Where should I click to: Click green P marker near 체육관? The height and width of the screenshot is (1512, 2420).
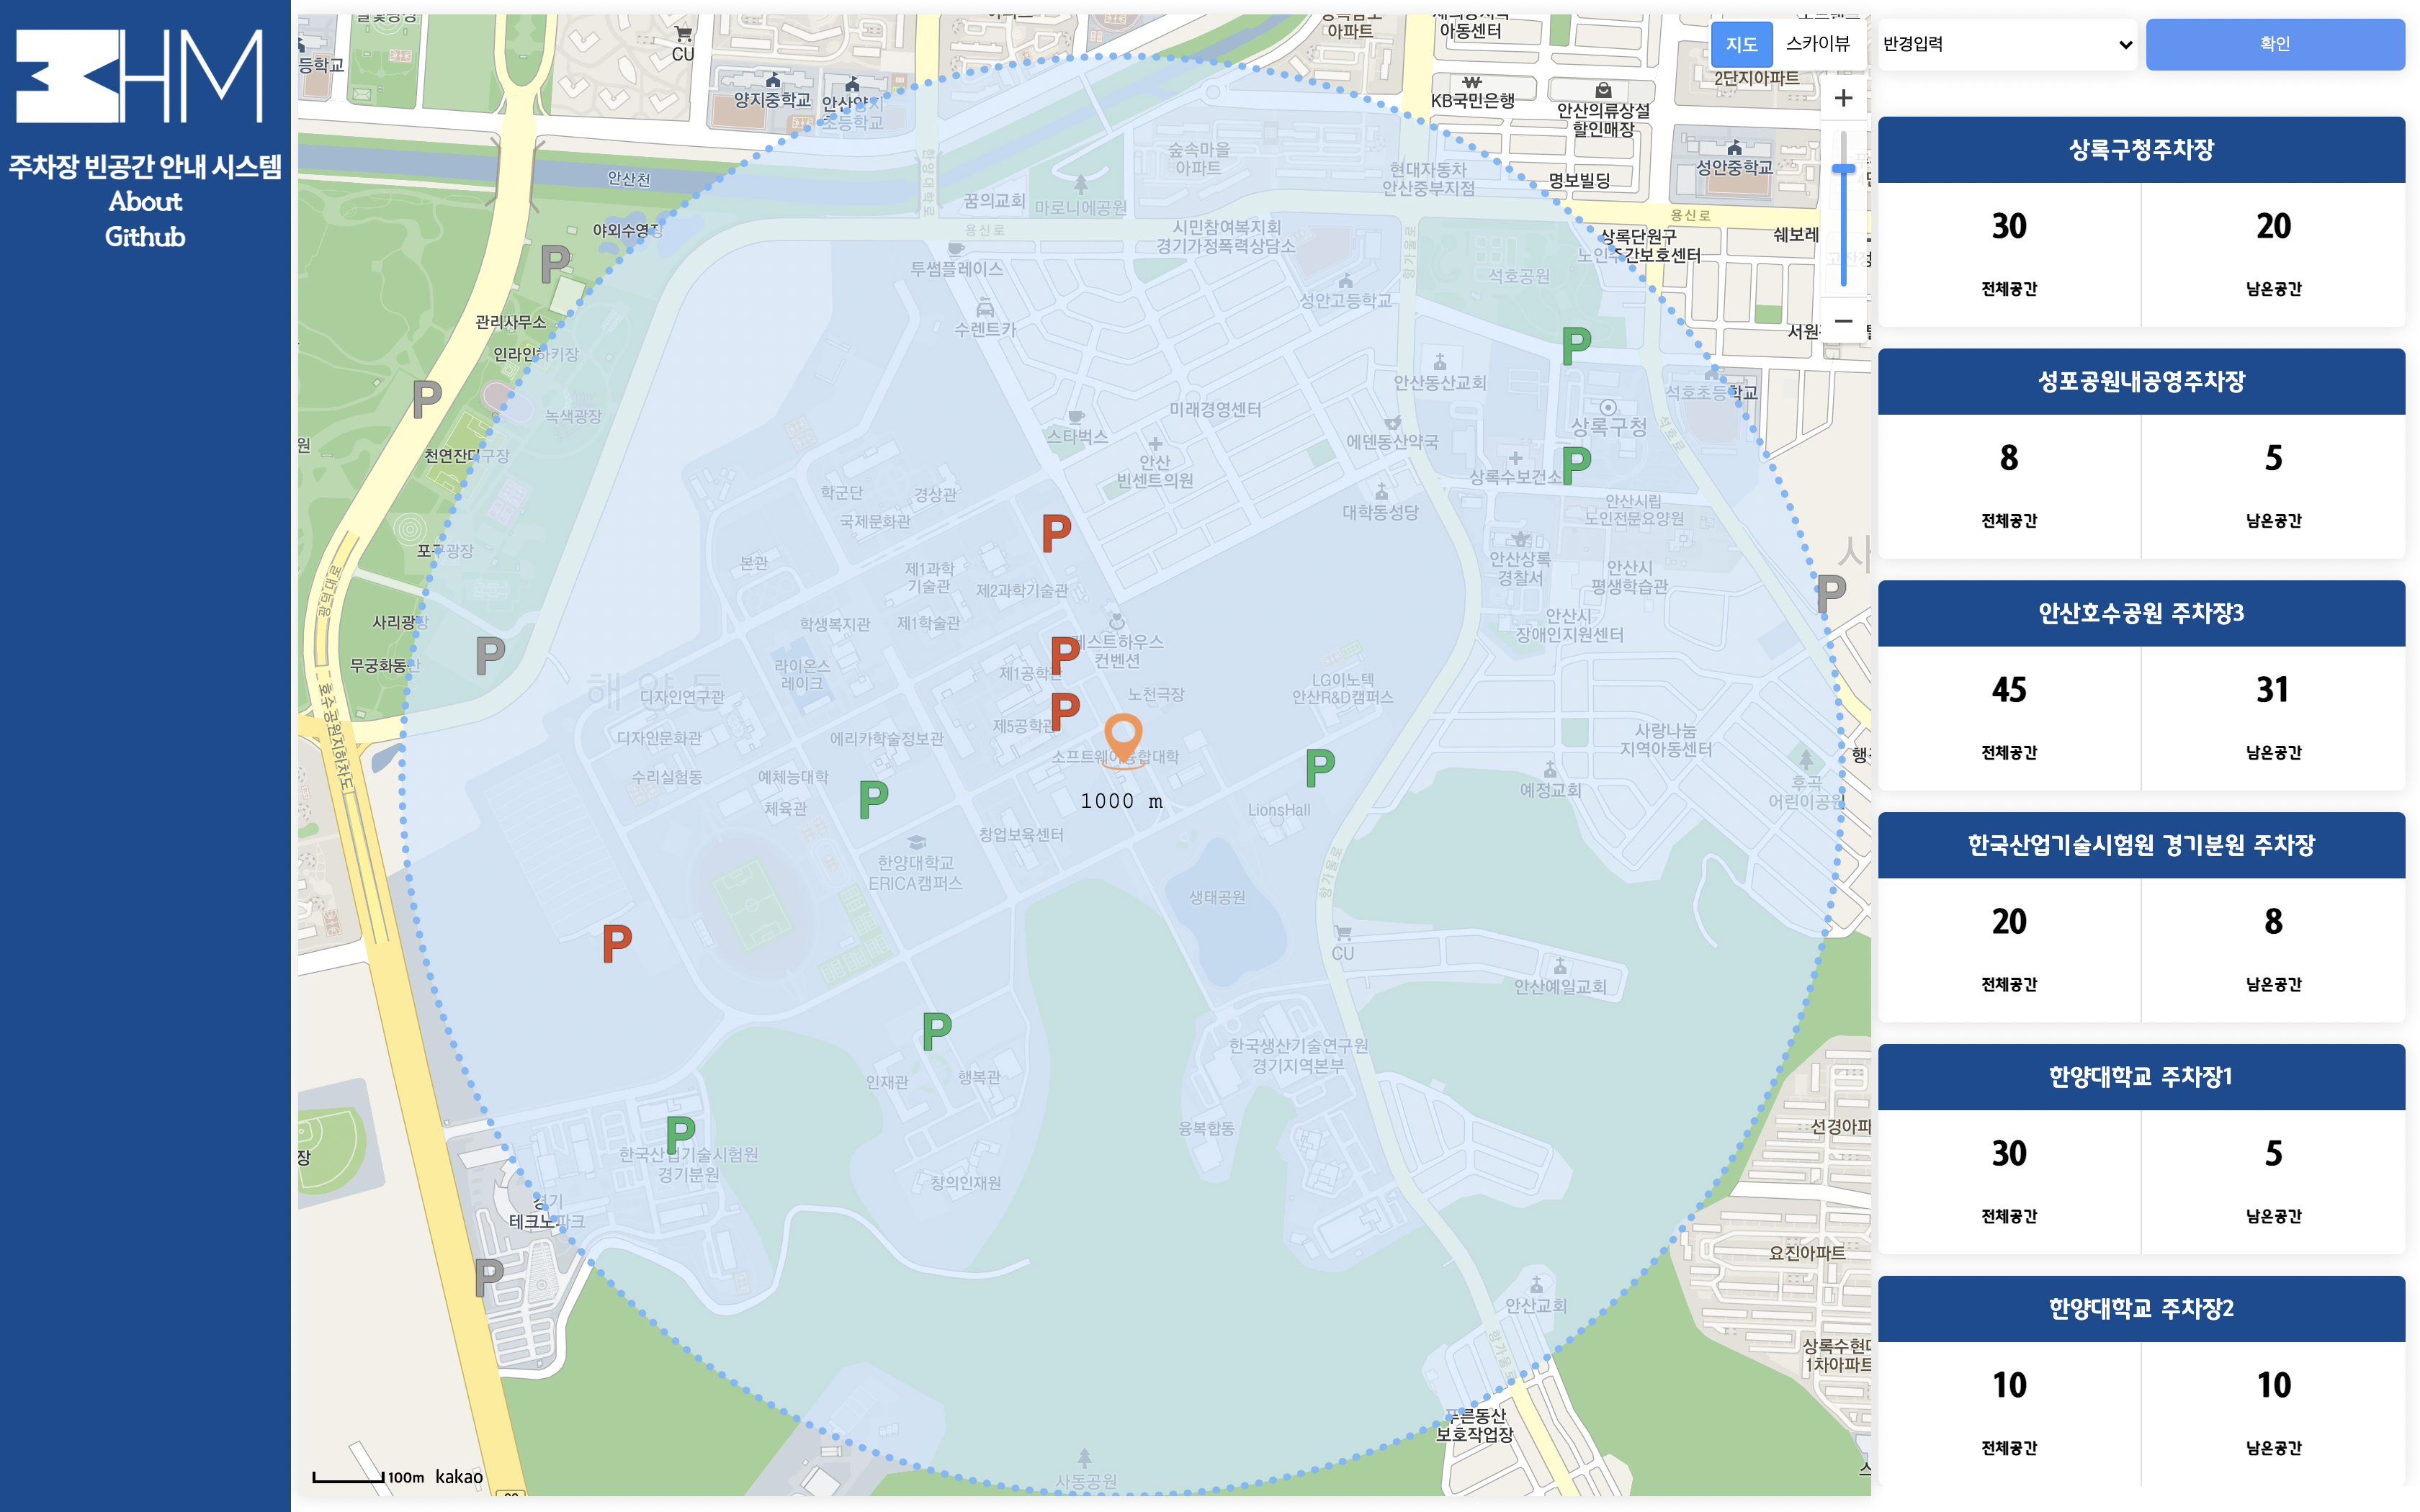(873, 799)
